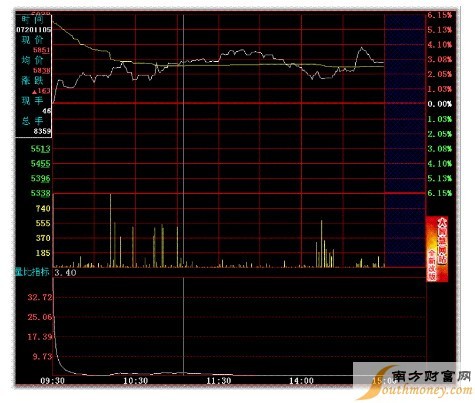
Task: Click the green 3.08% percentage label
Action: 440,149
